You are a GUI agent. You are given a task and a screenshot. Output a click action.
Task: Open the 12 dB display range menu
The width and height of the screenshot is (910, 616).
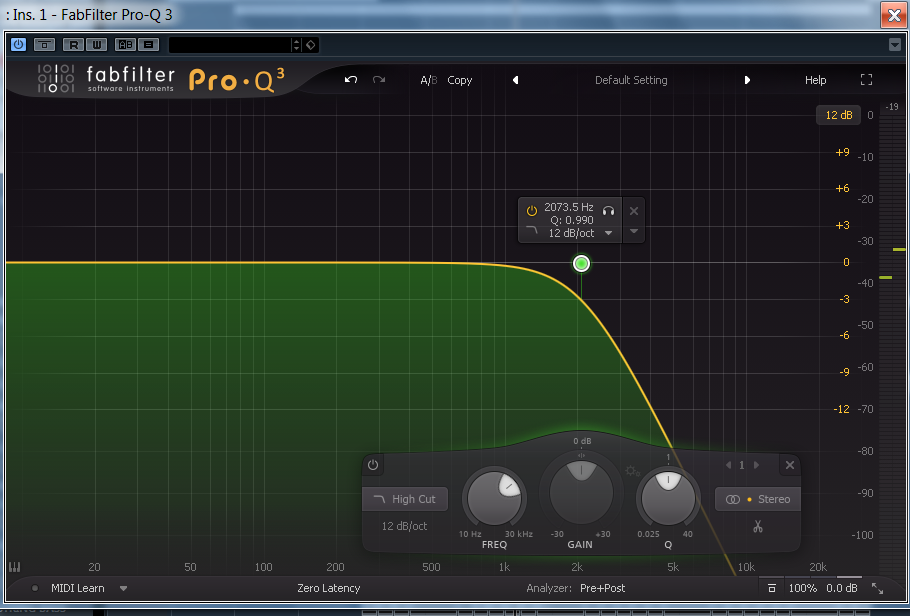pos(839,115)
